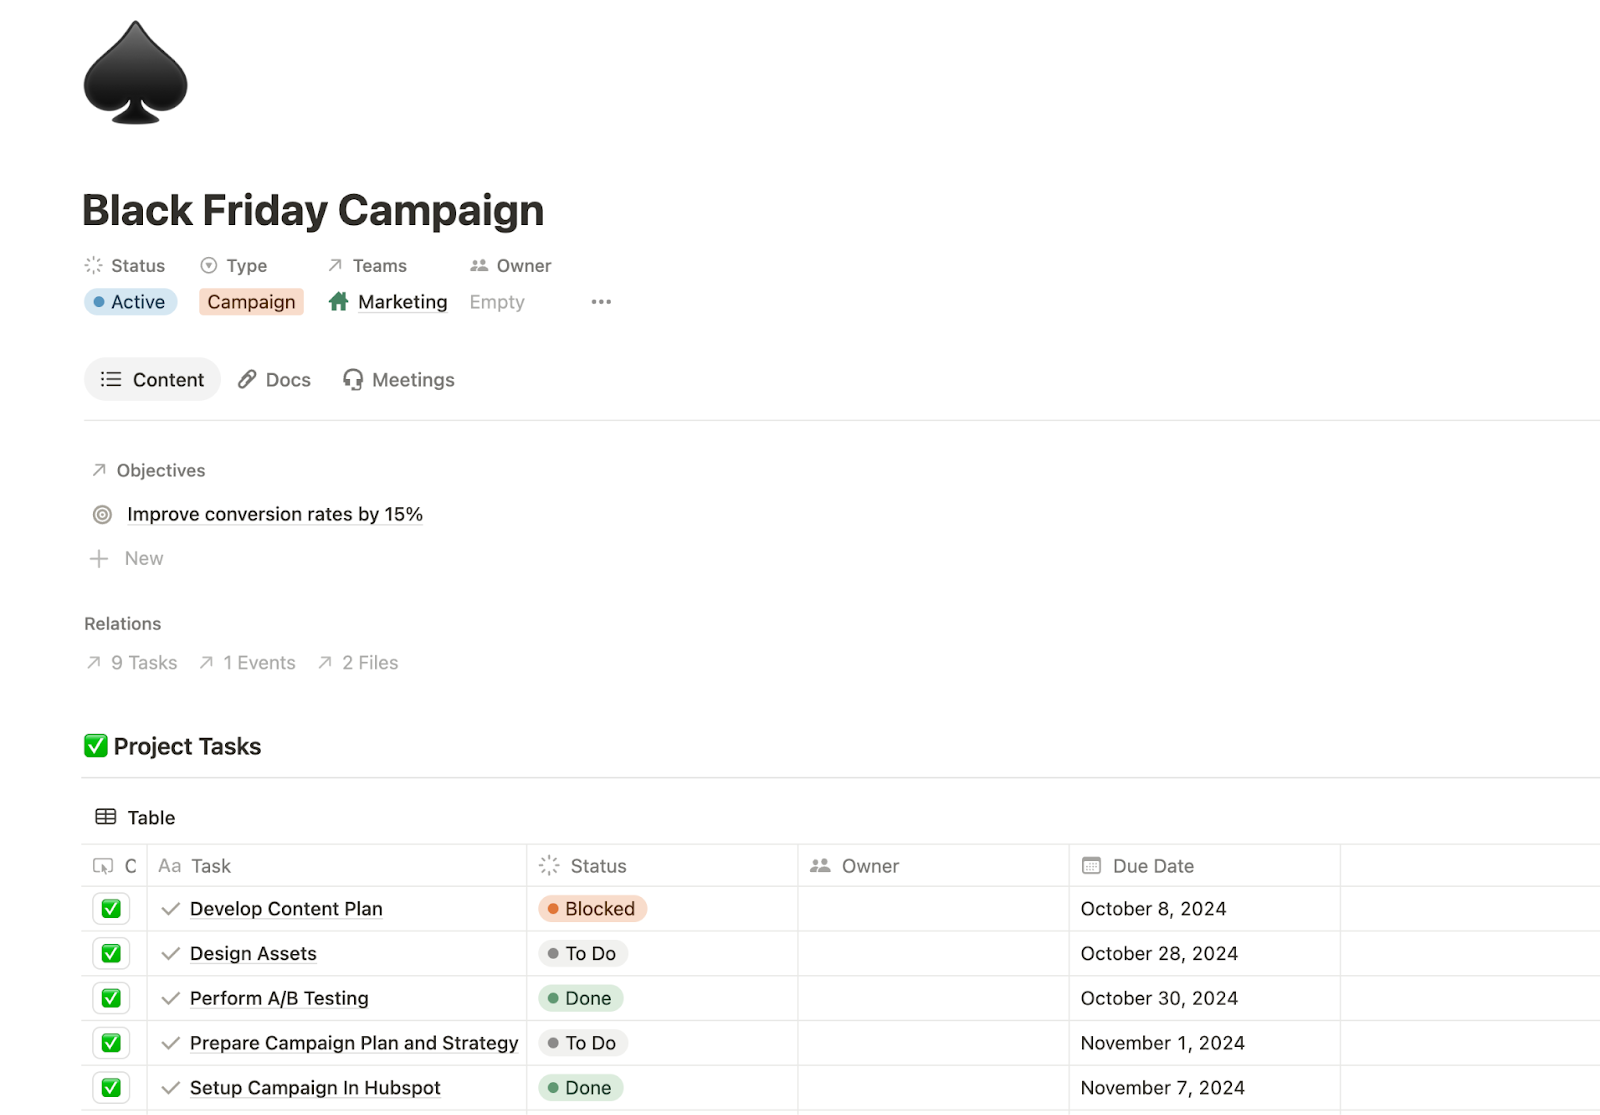
Task: Switch to the Docs tab
Action: click(x=275, y=380)
